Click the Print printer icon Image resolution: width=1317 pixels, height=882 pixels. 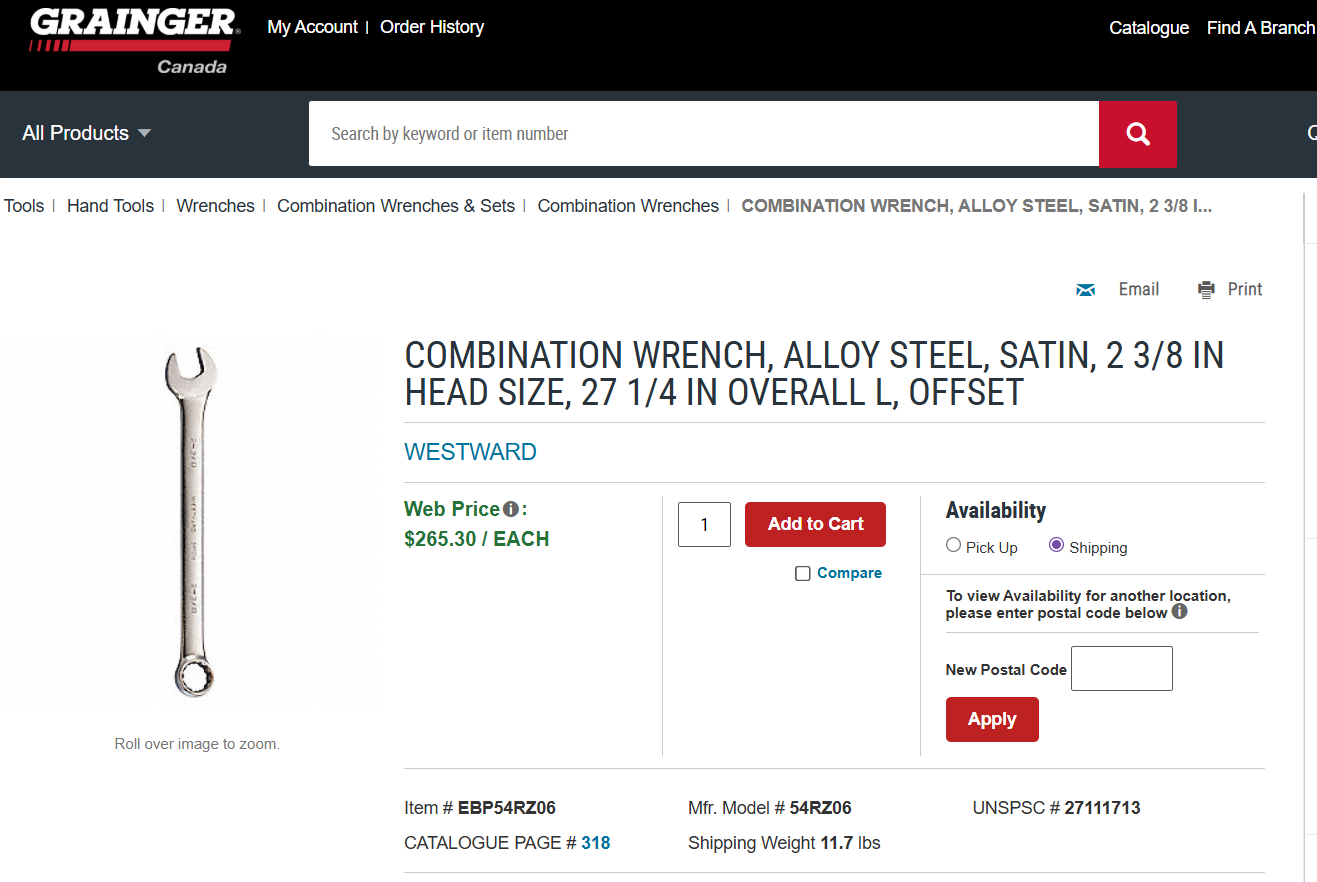tap(1206, 290)
